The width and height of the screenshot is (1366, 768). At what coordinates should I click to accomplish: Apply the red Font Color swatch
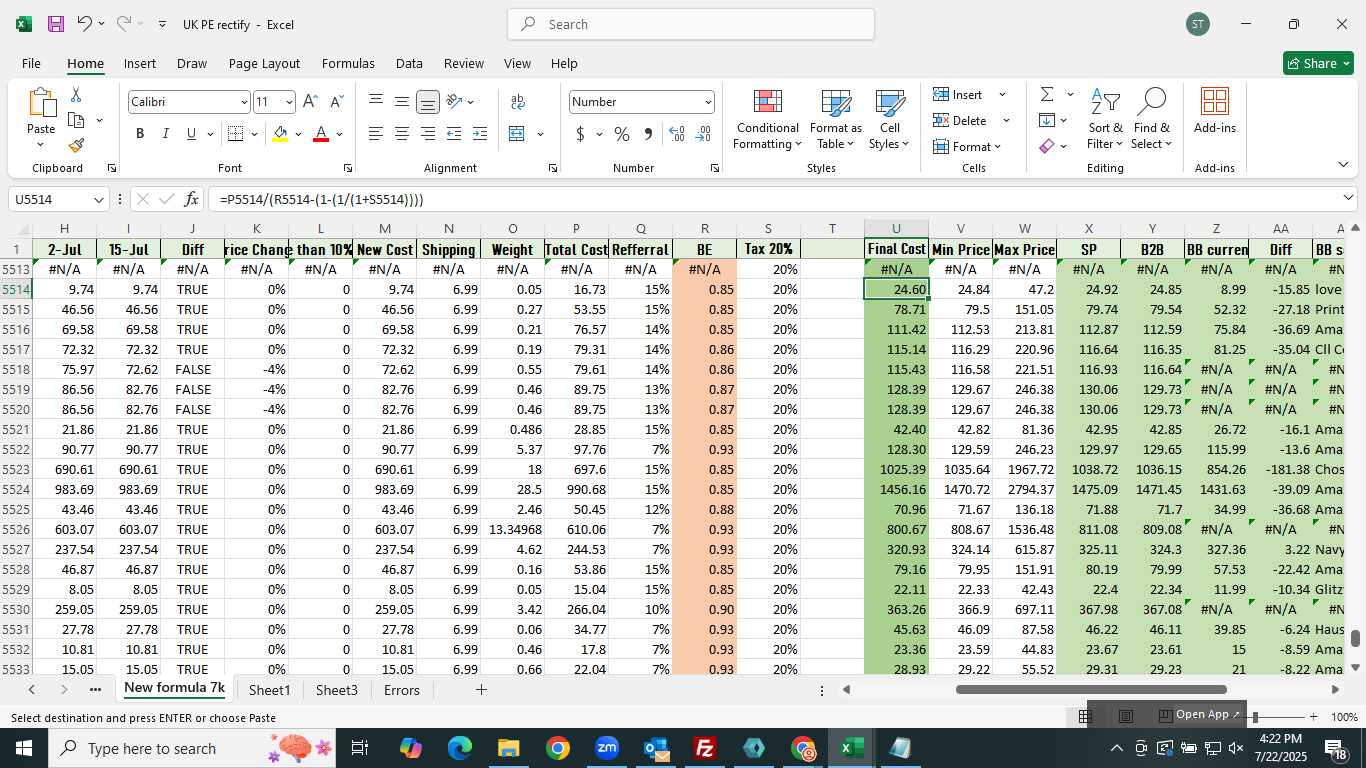click(321, 134)
